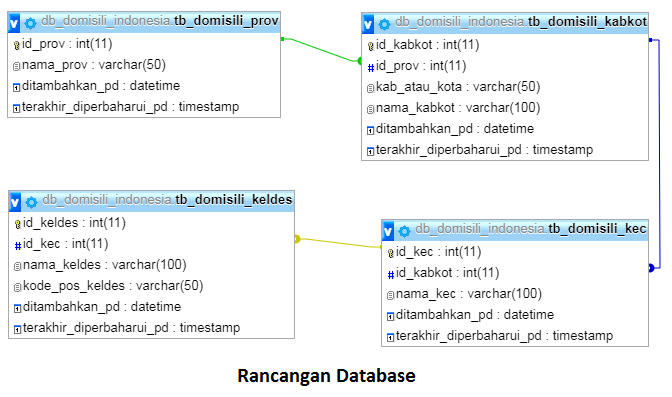This screenshot has width=672, height=397.
Task: Select the 'kode_pos_keldes : varchar(50)' field
Action: pos(113,286)
